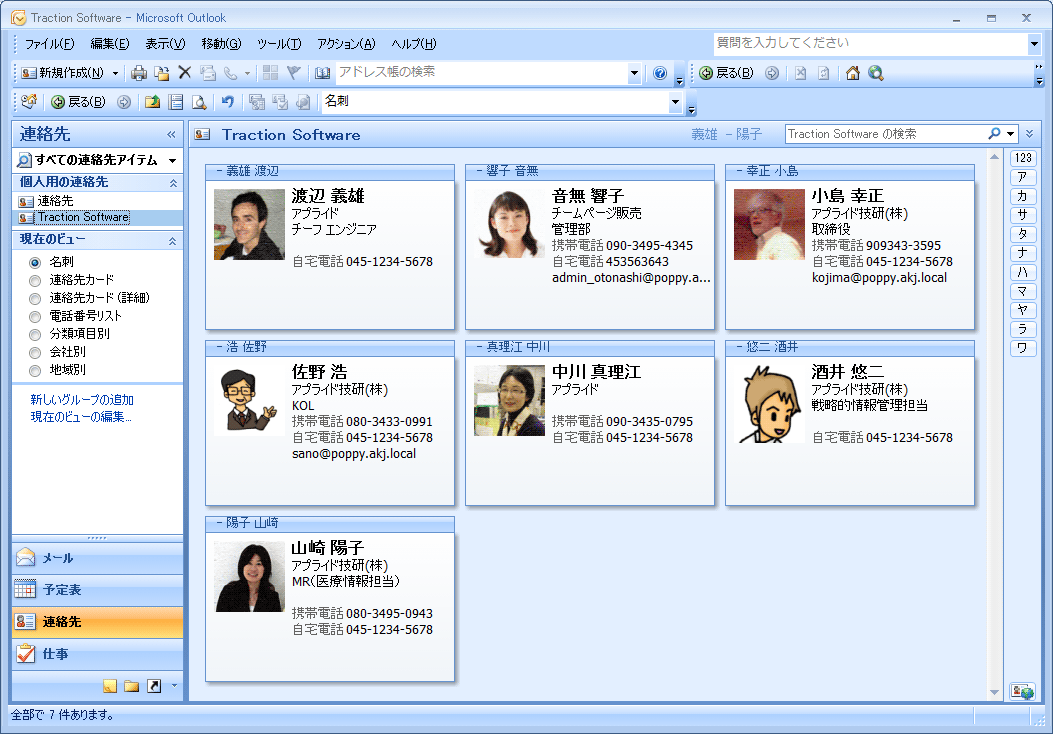Open the 予定表 calendar pane
The height and width of the screenshot is (734, 1053).
click(x=97, y=590)
